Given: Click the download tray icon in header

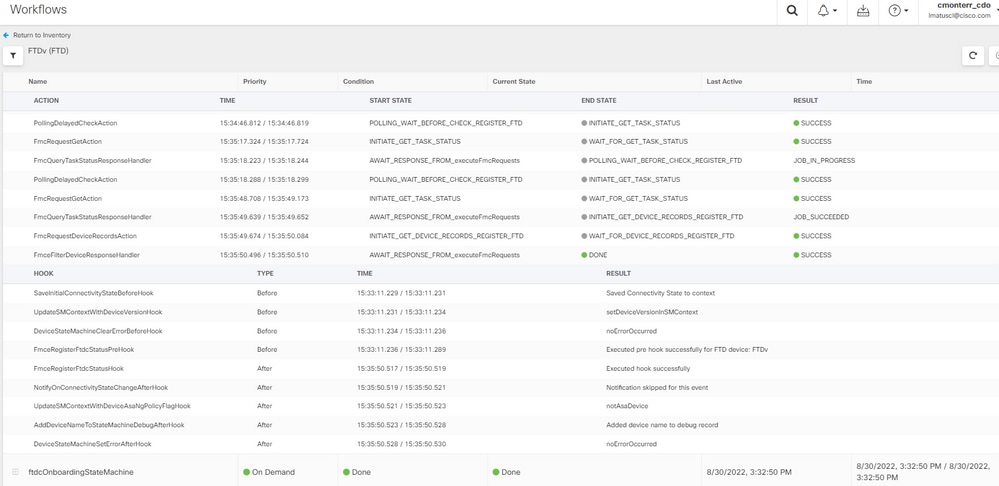Looking at the screenshot, I should pos(863,11).
